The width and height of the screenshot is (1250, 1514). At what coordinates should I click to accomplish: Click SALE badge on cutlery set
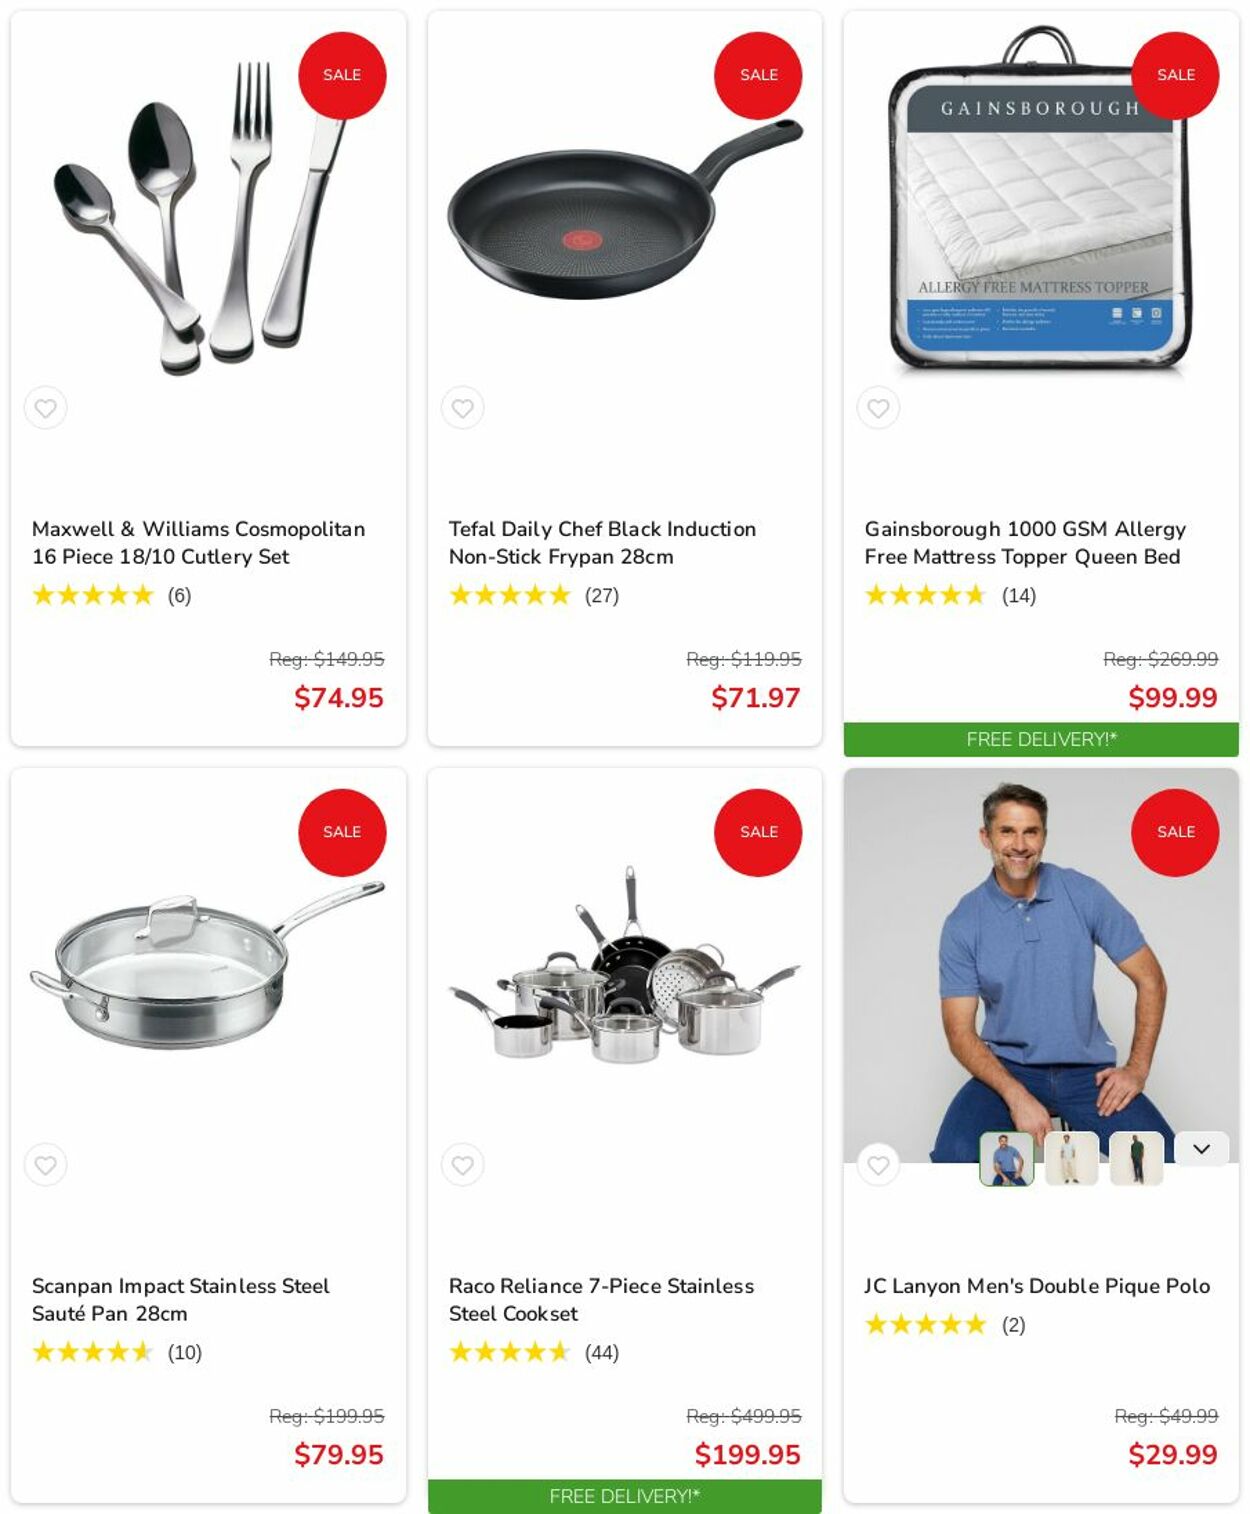tap(342, 75)
